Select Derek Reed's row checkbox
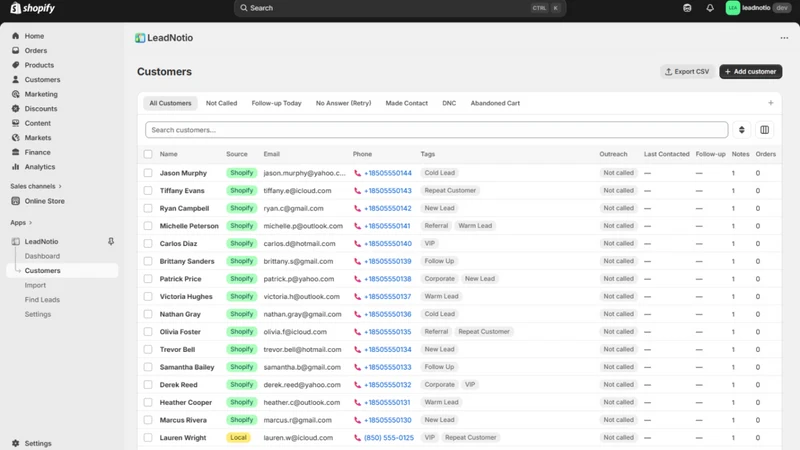 [x=148, y=385]
